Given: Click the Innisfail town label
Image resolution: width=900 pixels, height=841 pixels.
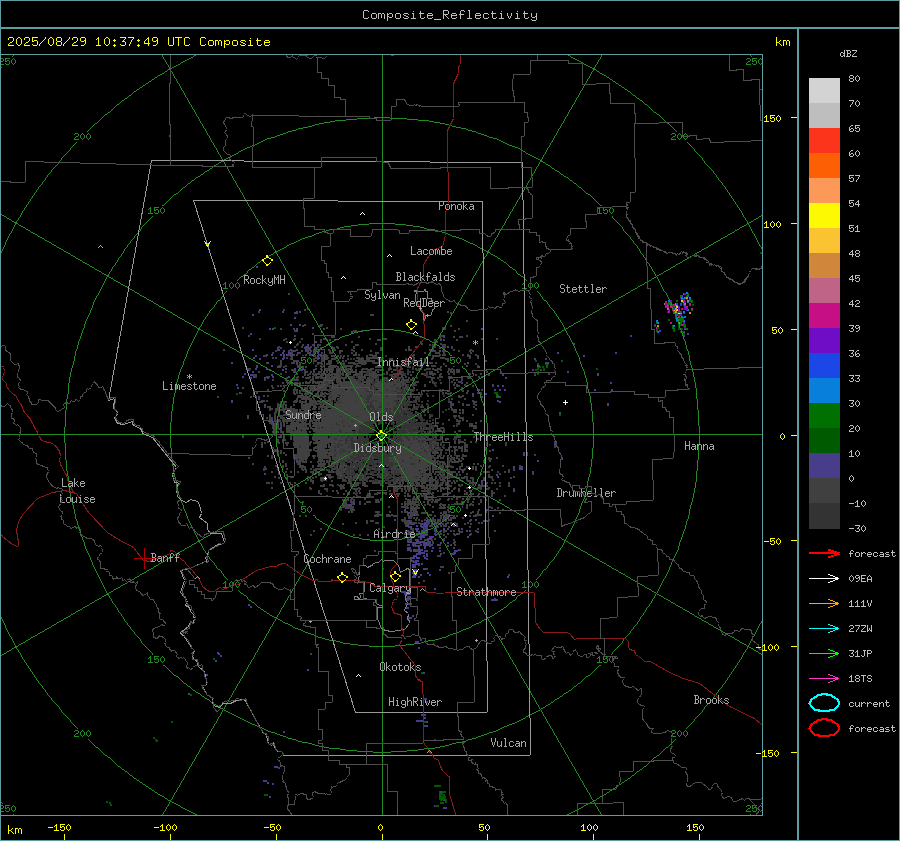Looking at the screenshot, I should (403, 362).
